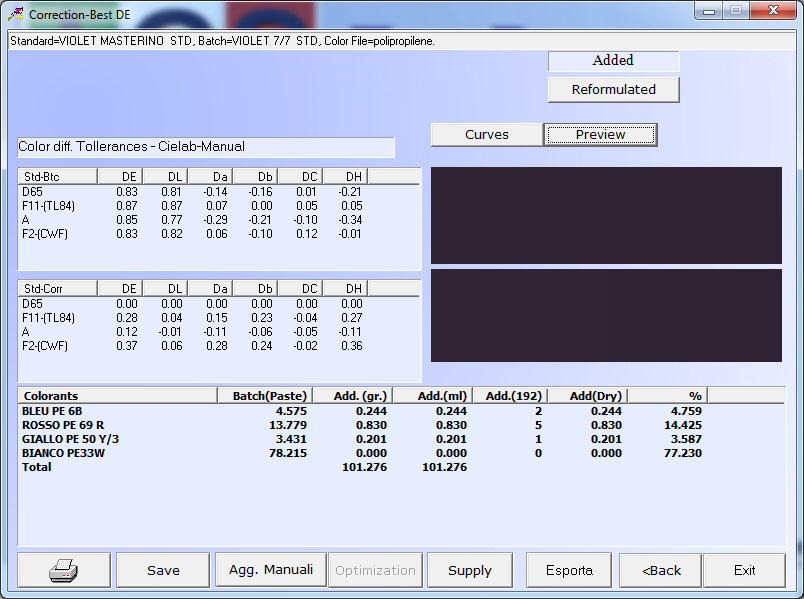Click the Batch(Paste) column header
804x599 pixels.
click(265, 396)
